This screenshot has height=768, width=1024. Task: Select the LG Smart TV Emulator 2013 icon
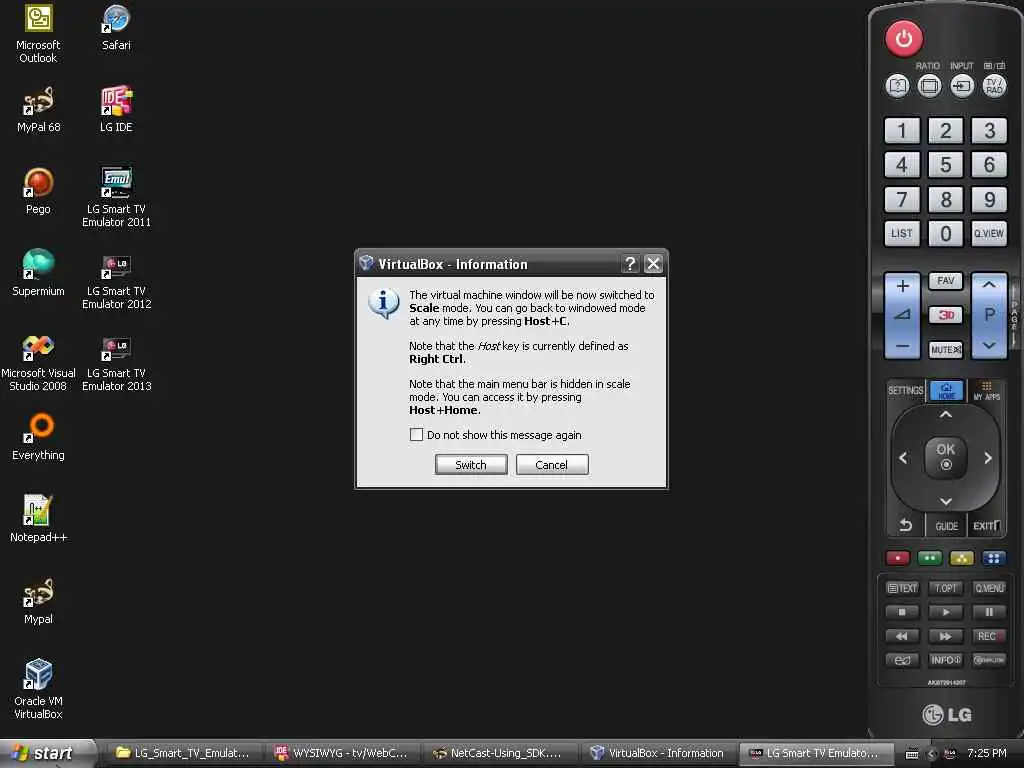(116, 361)
